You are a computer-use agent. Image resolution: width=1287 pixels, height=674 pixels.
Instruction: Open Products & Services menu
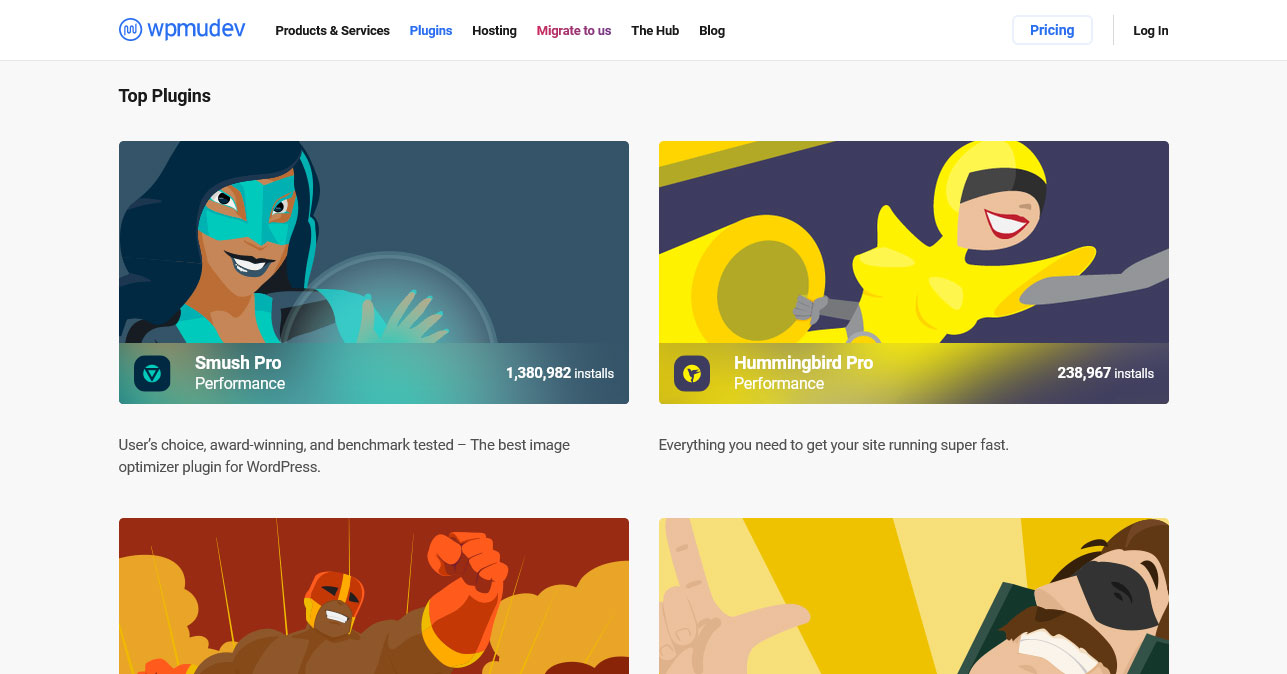point(332,31)
